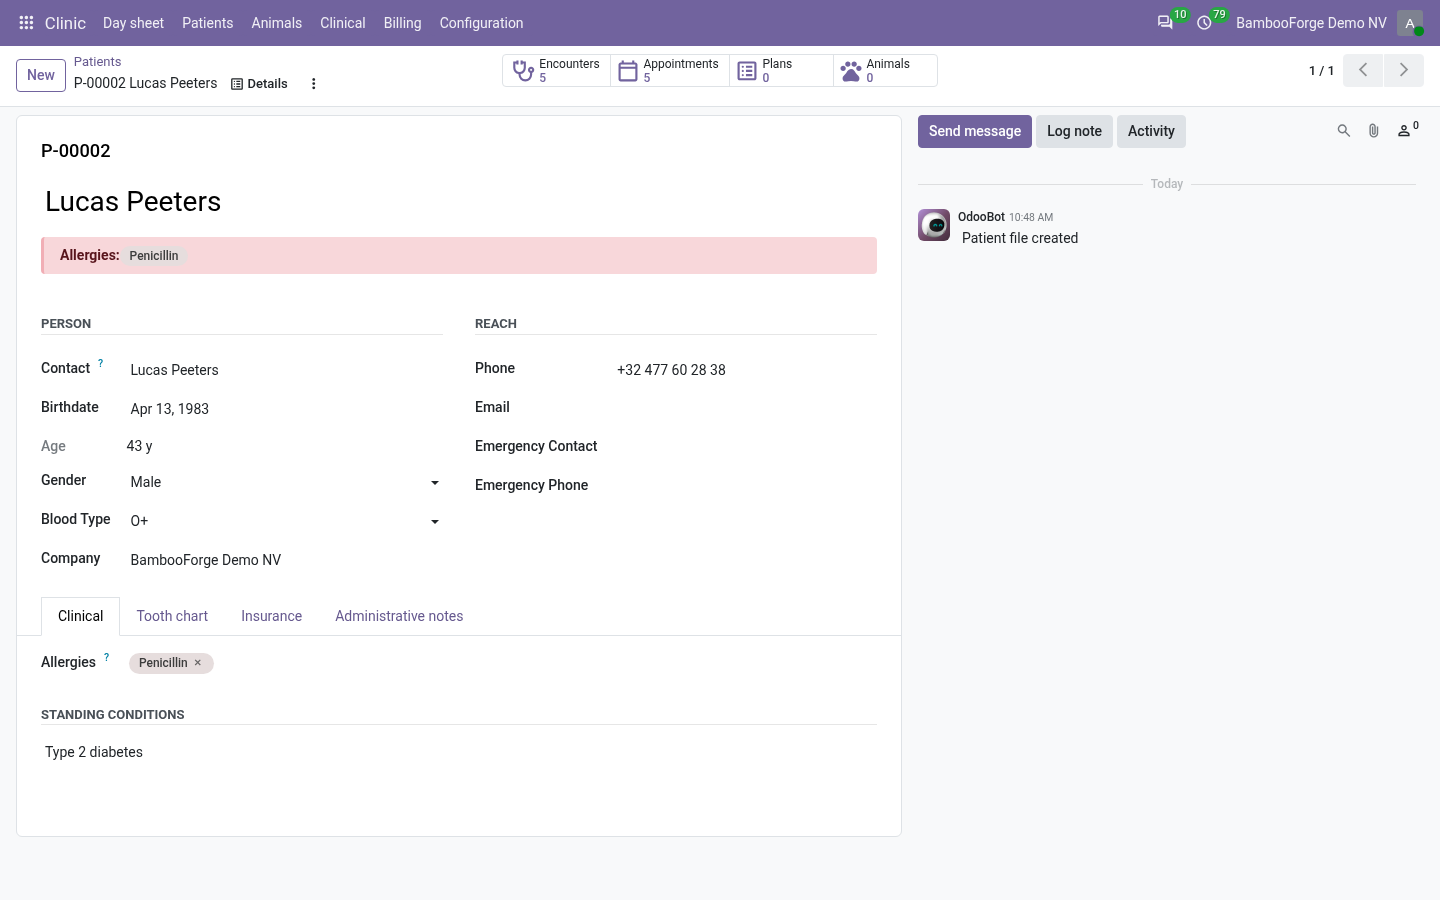
Task: Open the activities clock icon
Action: click(1204, 23)
